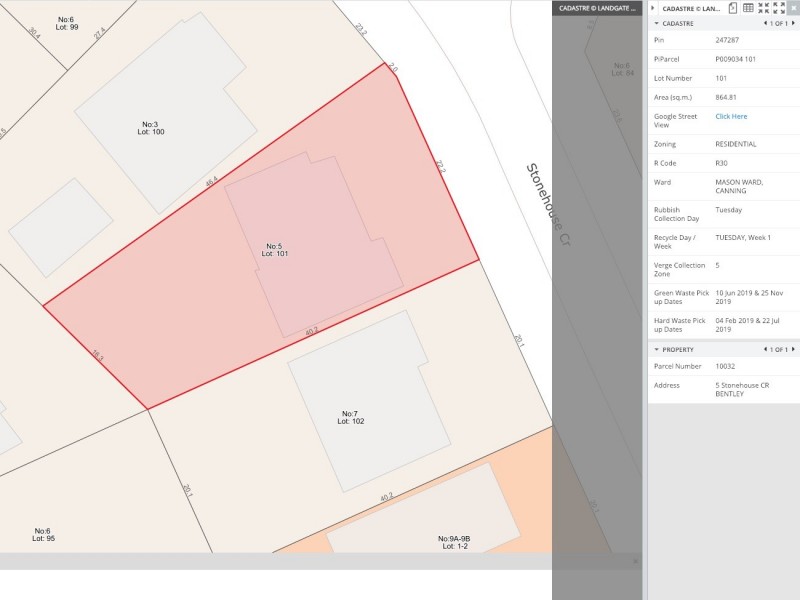800x600 pixels.
Task: Click the No:9A-9B Lot 1-2 parcel
Action: tap(453, 541)
